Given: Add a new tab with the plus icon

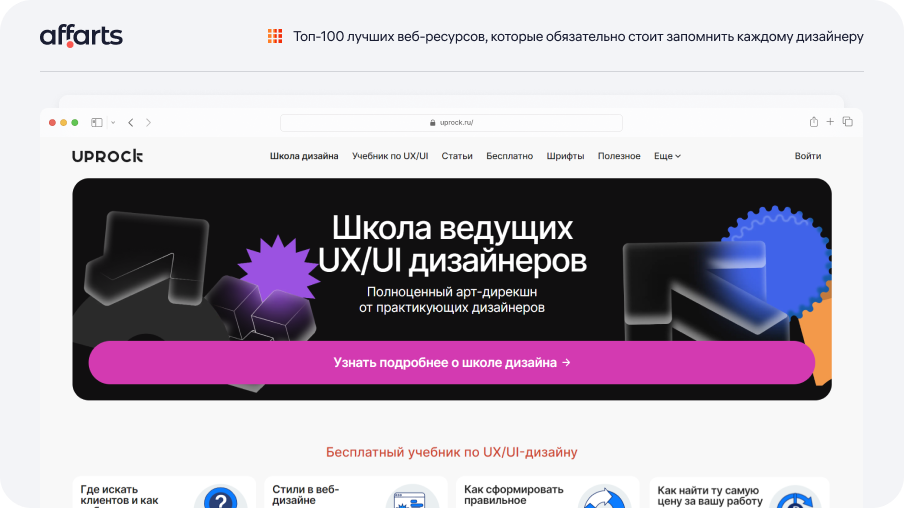Looking at the screenshot, I should click(830, 122).
